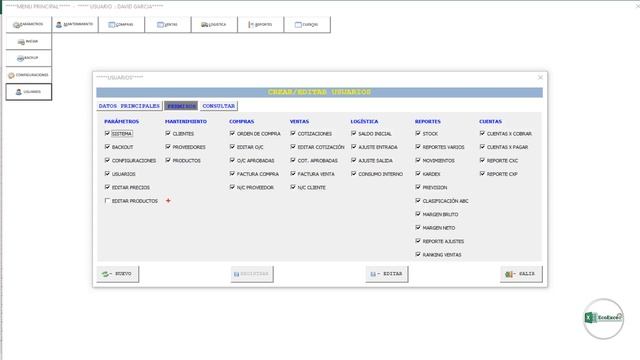The height and width of the screenshot is (360, 640).
Task: Toggle the Ranking Ventas checkbox
Action: (x=418, y=255)
